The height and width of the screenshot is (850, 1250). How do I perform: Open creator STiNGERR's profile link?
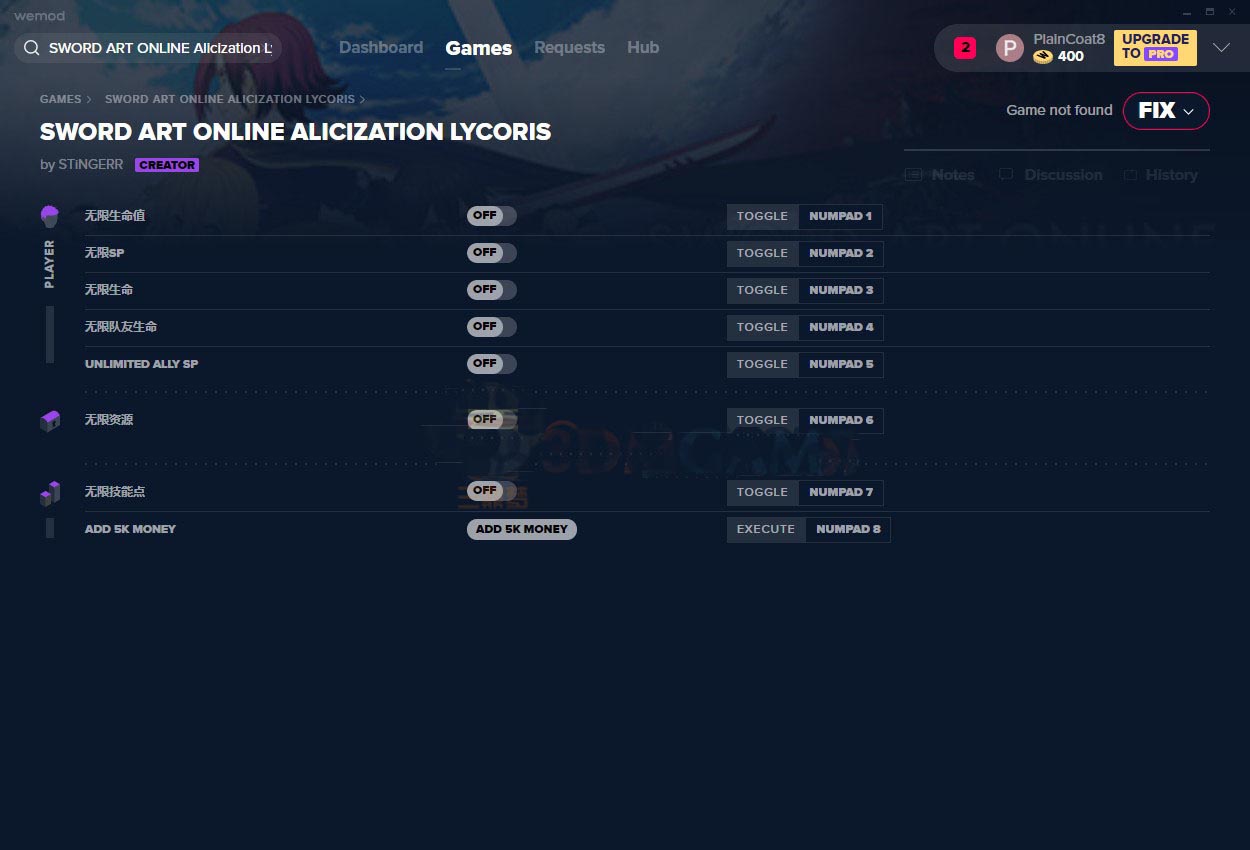[x=89, y=165]
